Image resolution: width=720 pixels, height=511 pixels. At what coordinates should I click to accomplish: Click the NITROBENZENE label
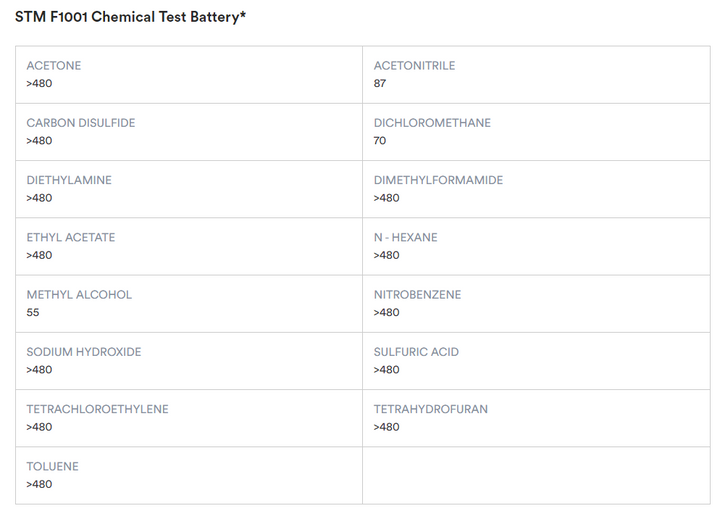[417, 295]
